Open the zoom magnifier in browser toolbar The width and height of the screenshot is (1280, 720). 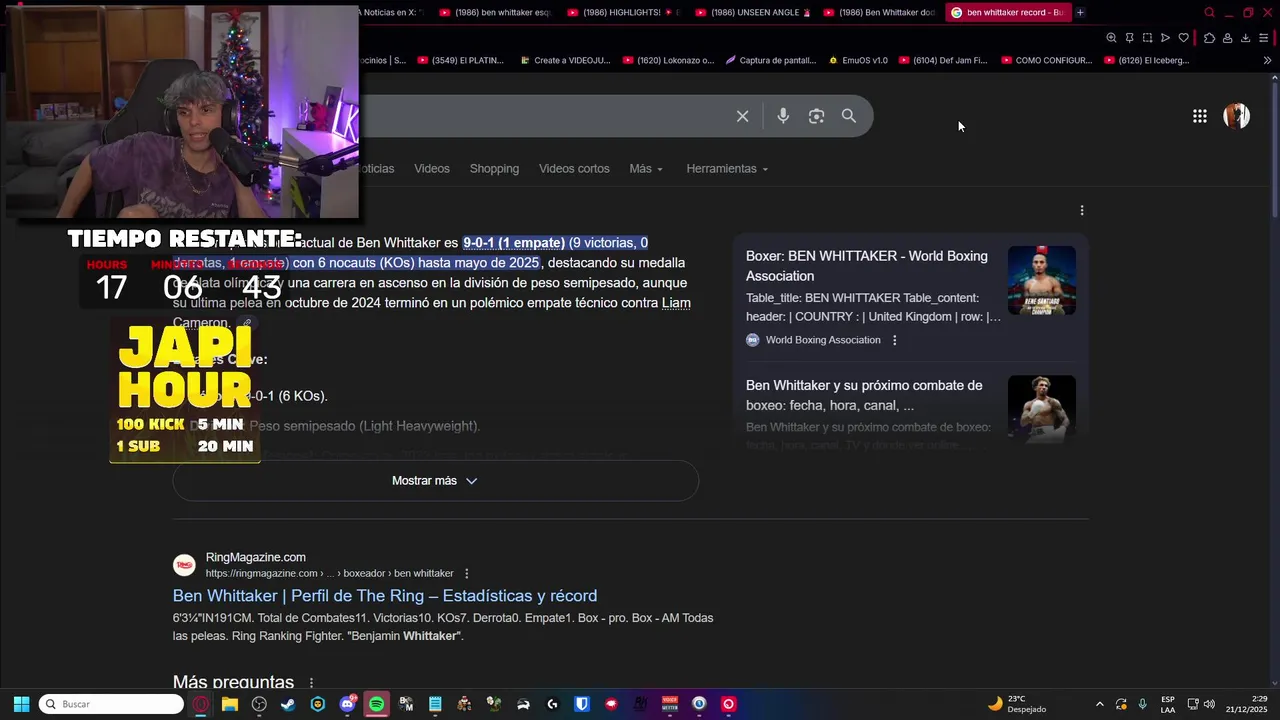pyautogui.click(x=1111, y=38)
